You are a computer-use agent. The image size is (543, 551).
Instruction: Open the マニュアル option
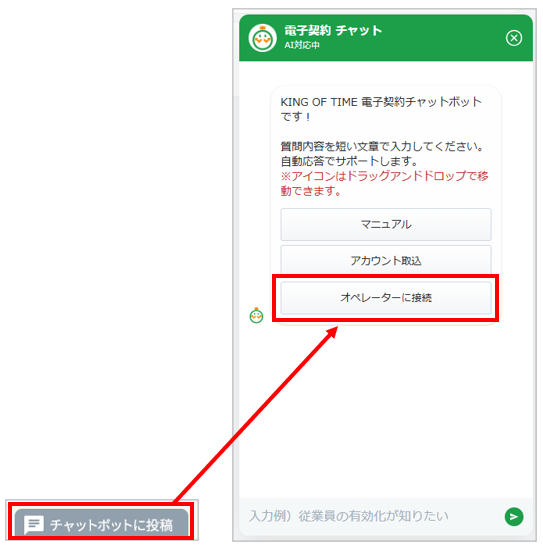point(386,224)
